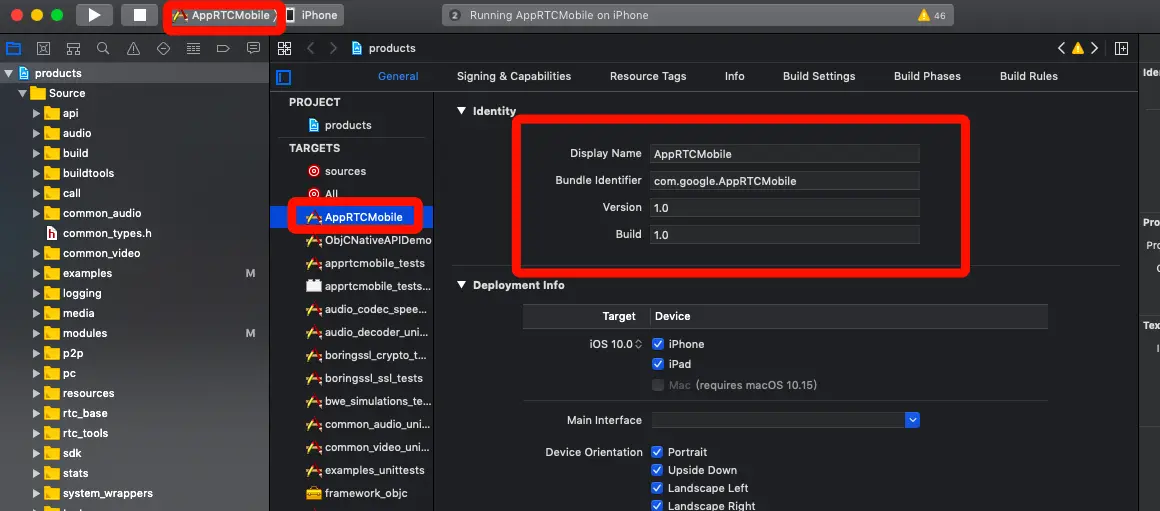Expand the audio folder
This screenshot has width=1160, height=511.
click(36, 133)
